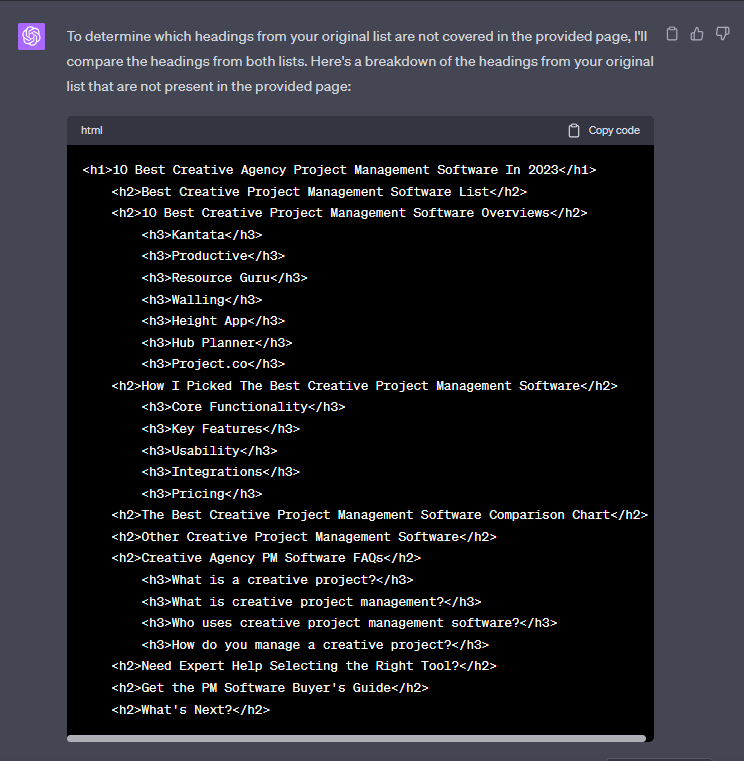Click the "Height App" h3 code line

pos(213,321)
